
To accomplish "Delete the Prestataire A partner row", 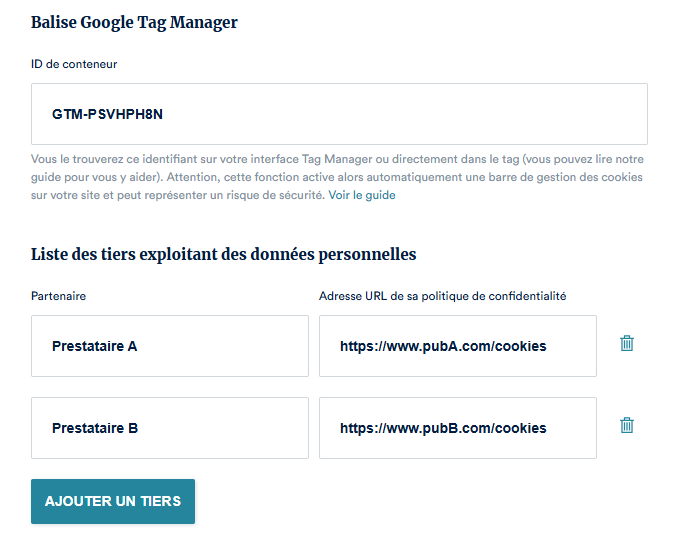I will pyautogui.click(x=627, y=343).
